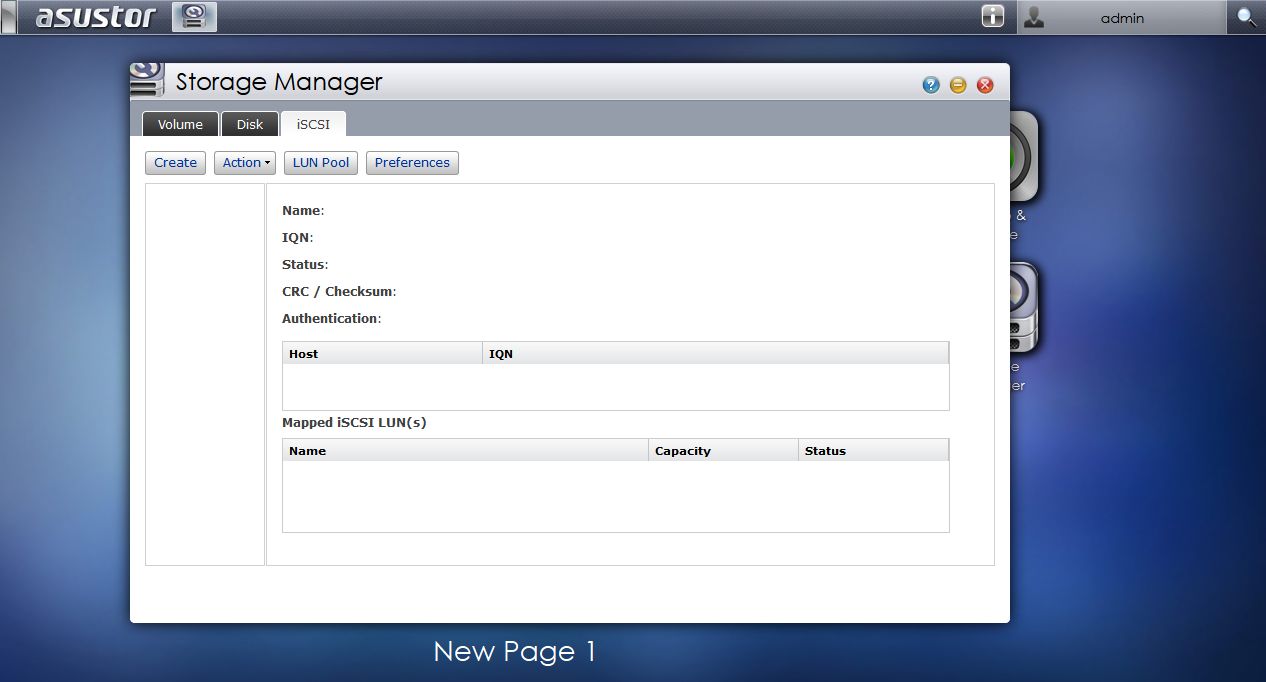Click the Status column header in LUN table
The width and height of the screenshot is (1266, 682).
coord(873,450)
